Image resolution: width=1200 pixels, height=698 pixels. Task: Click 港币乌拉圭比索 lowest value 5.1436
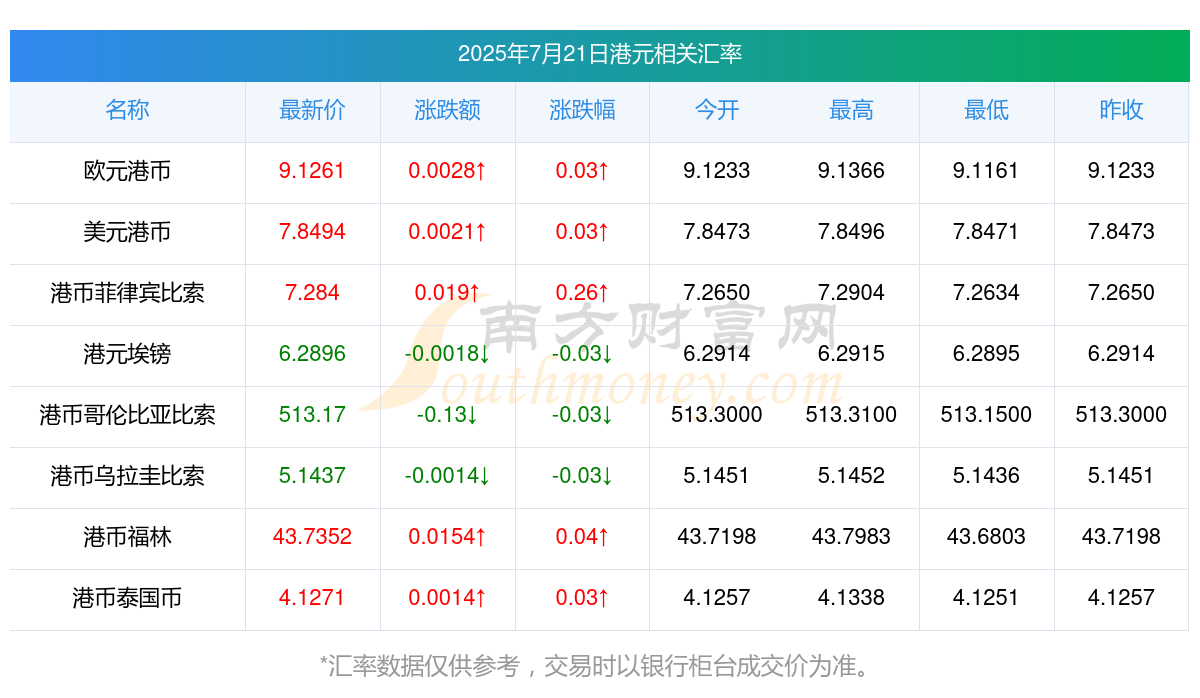tap(986, 476)
